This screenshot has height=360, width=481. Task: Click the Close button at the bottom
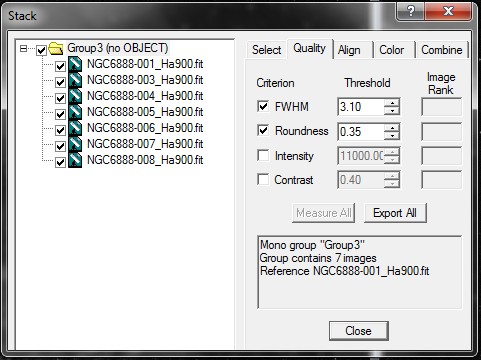(x=359, y=331)
